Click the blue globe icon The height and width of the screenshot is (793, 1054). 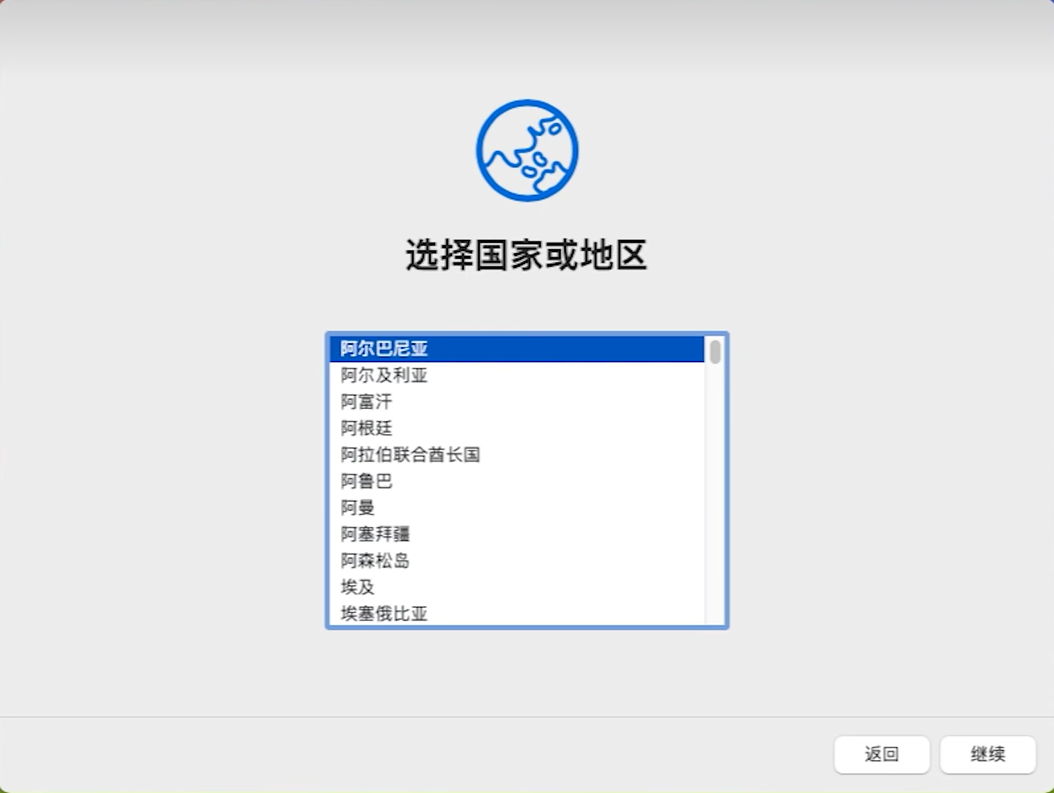pos(527,148)
